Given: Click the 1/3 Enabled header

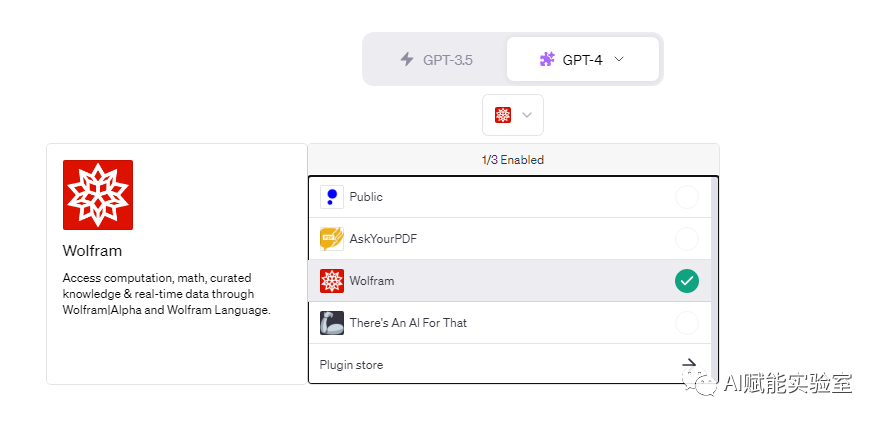Looking at the screenshot, I should click(x=513, y=160).
